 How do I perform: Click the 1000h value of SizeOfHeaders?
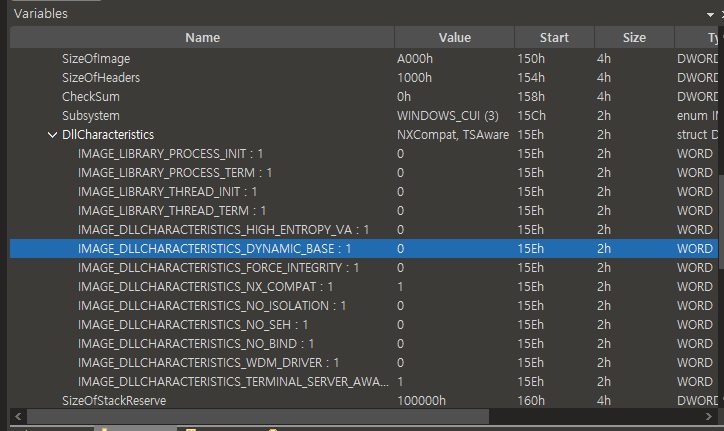(x=414, y=78)
